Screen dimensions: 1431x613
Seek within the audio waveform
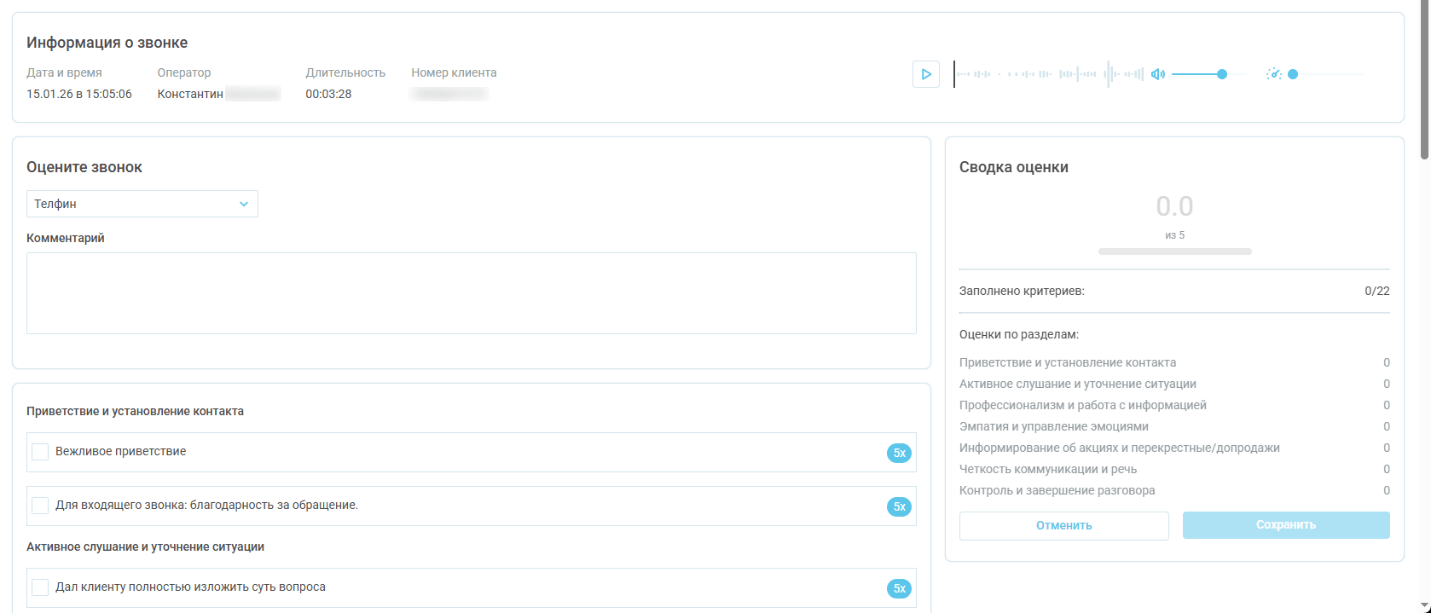pos(1048,74)
